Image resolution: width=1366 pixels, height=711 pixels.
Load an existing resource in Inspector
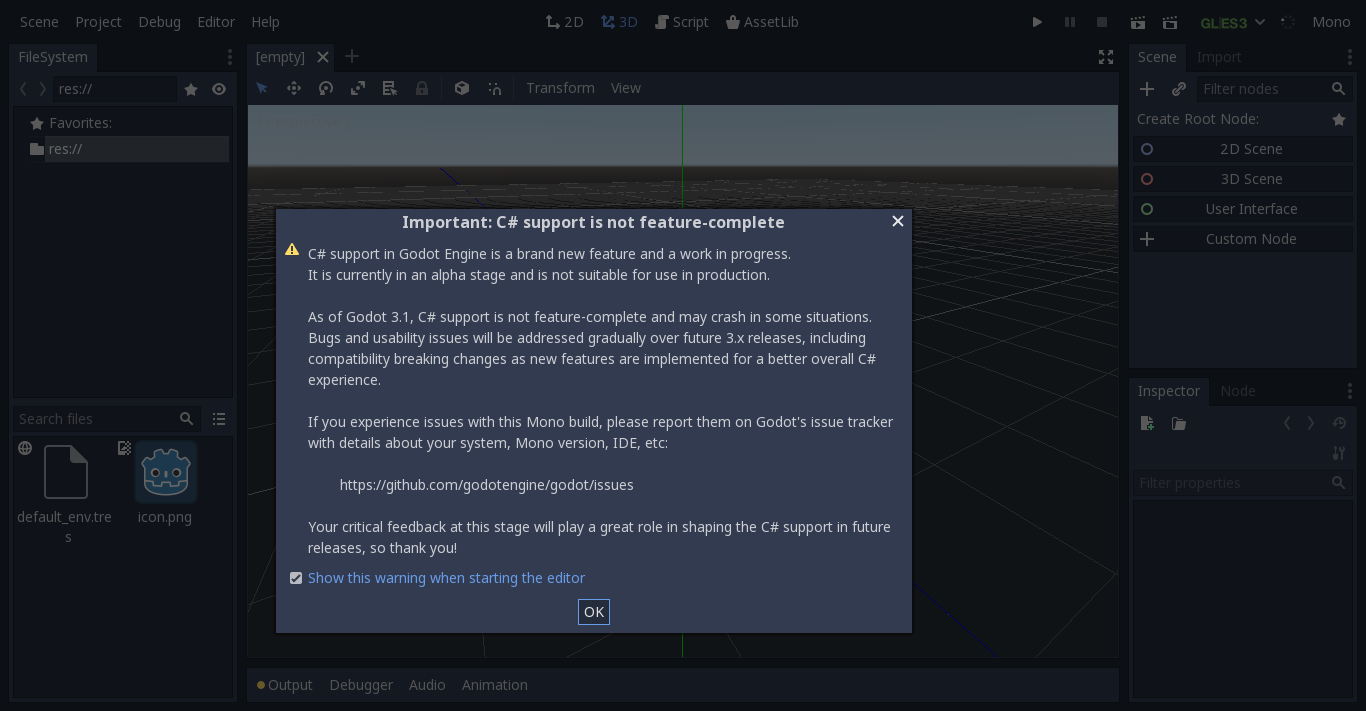coord(1179,423)
